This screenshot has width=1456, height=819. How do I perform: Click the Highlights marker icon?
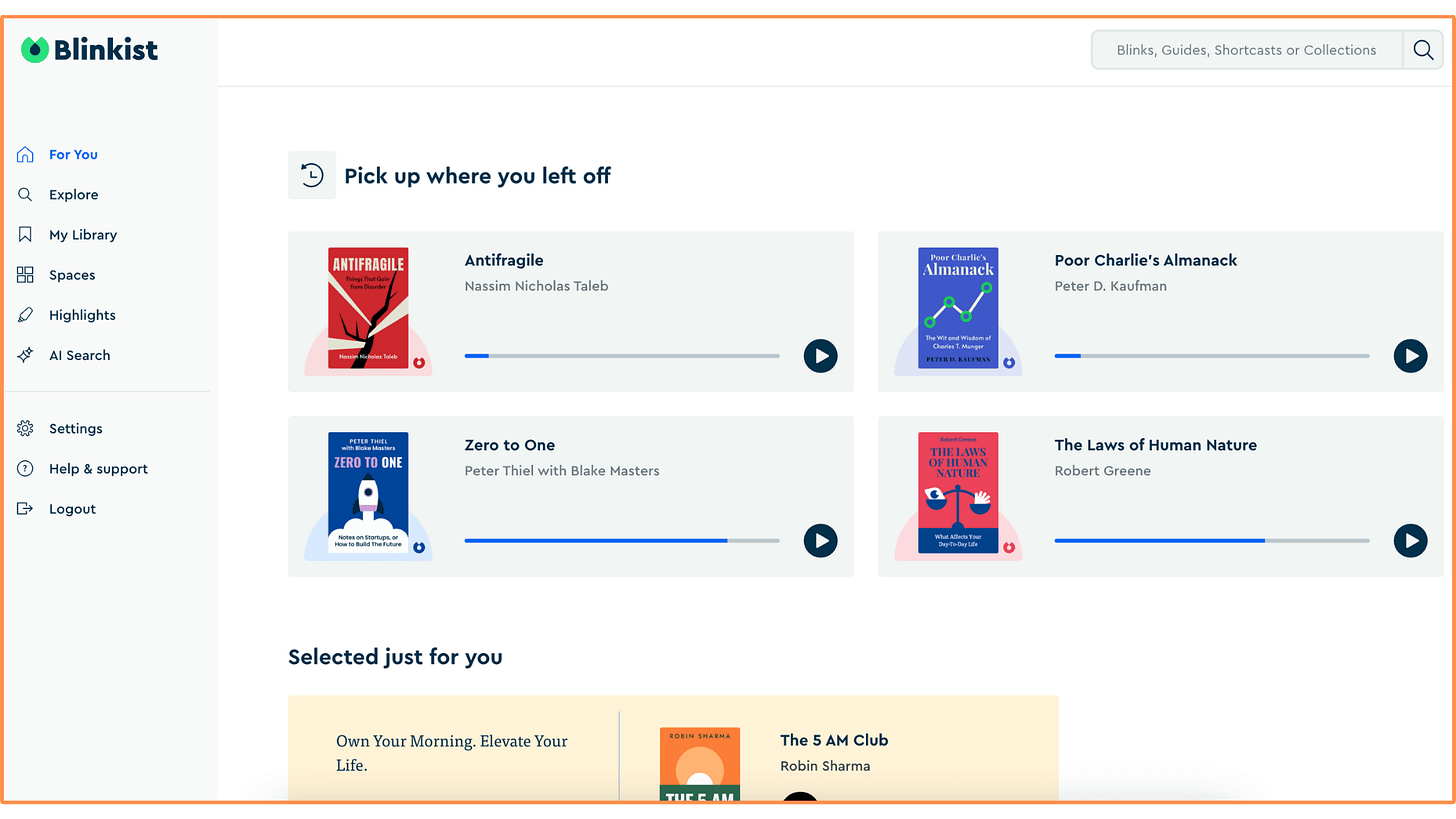[x=26, y=314]
